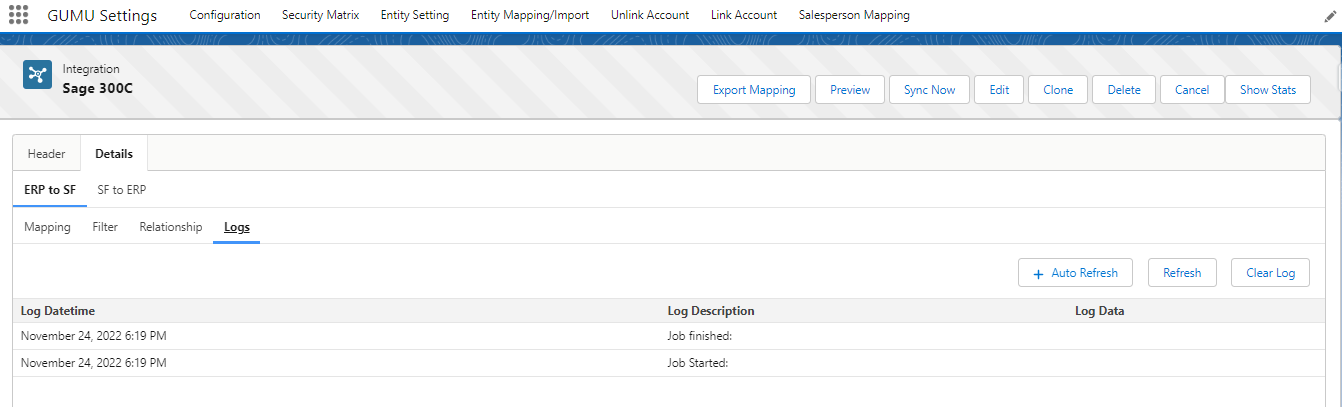Go to Entity Setting

pyautogui.click(x=415, y=15)
